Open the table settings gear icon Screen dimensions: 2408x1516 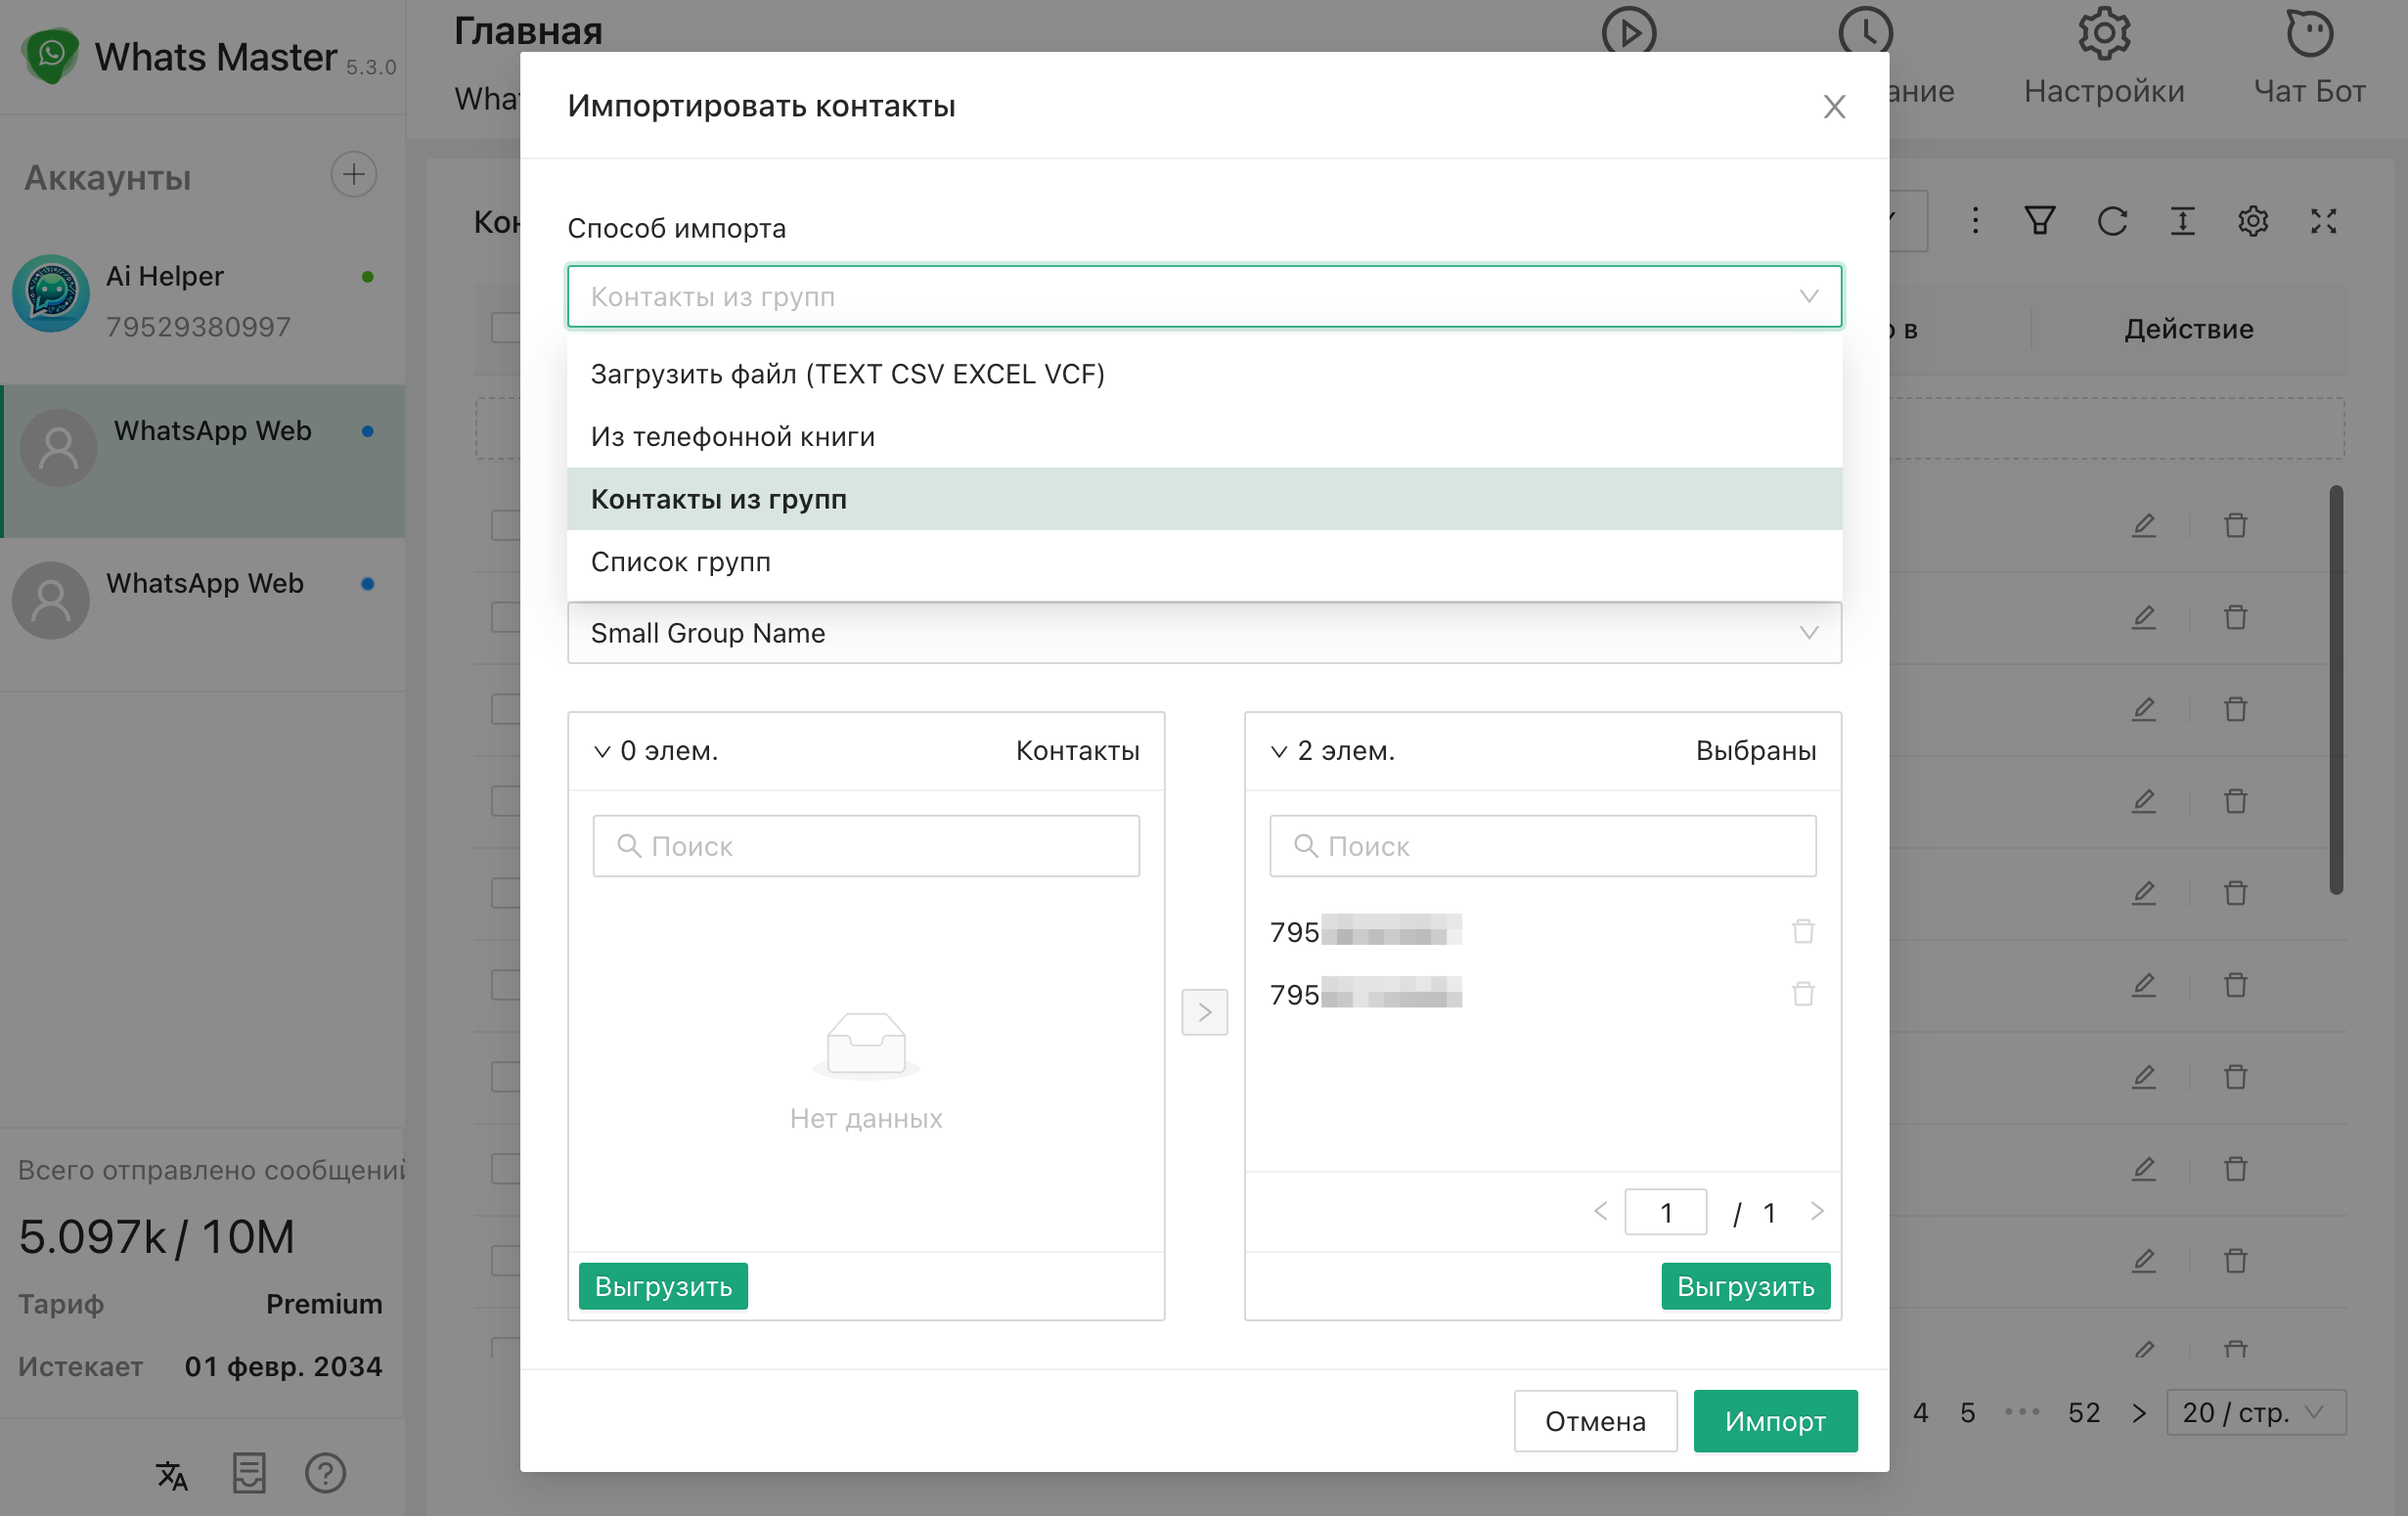(x=2252, y=221)
